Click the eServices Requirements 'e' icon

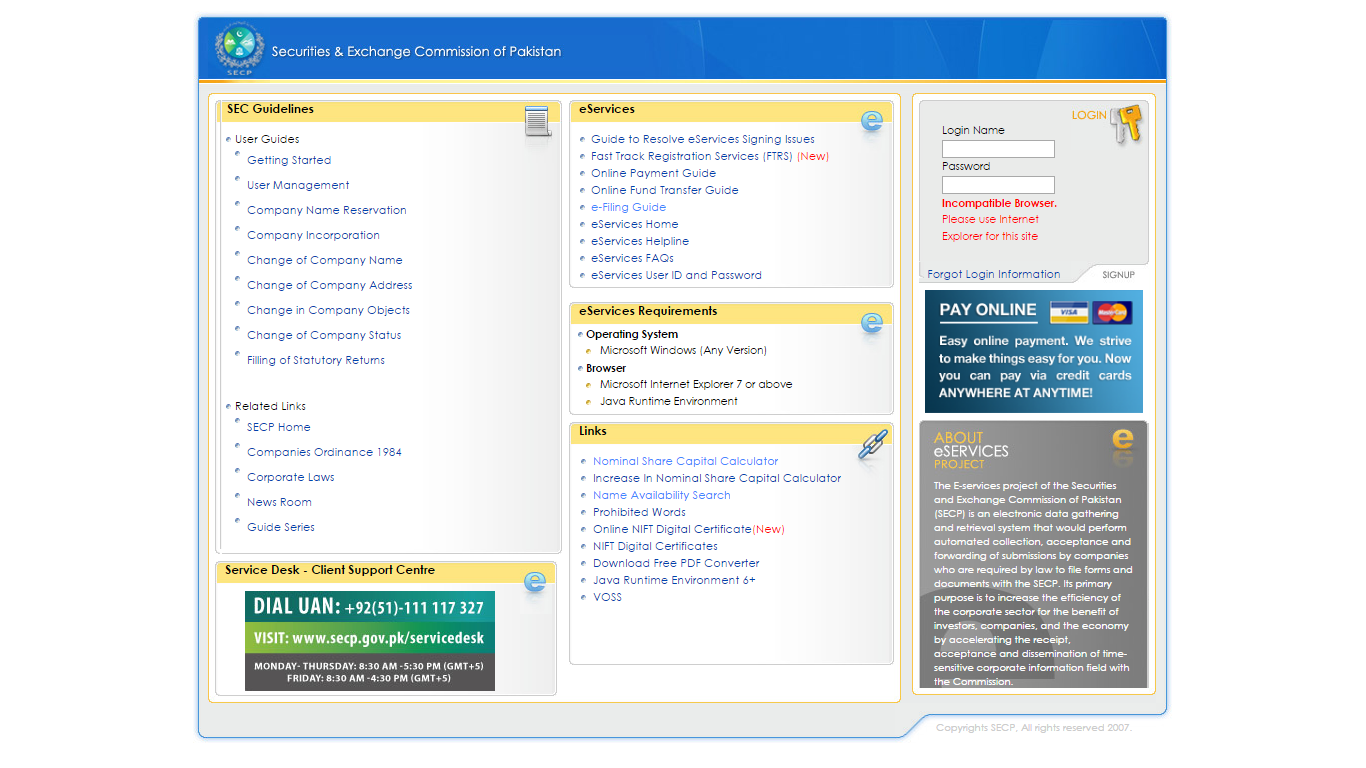872,323
